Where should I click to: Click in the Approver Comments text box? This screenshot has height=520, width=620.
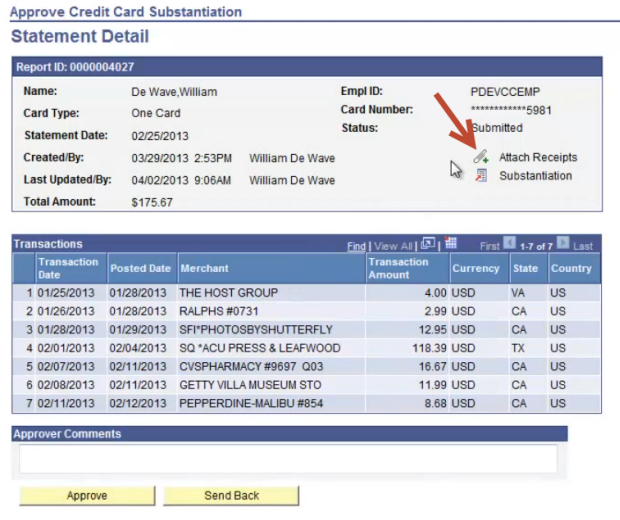288,459
